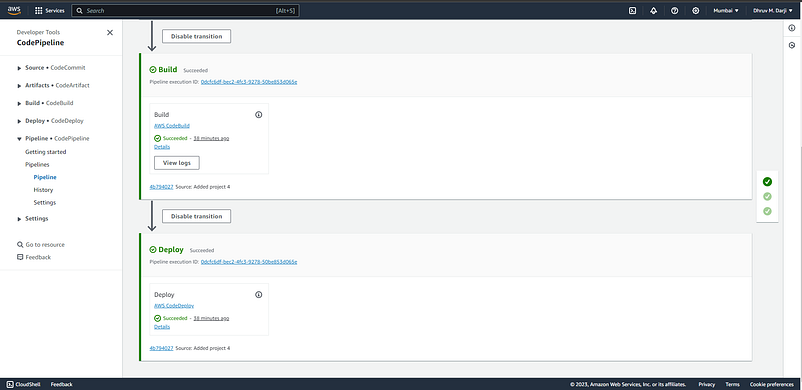The height and width of the screenshot is (390, 802).
Task: Click the View logs button
Action: [x=176, y=163]
